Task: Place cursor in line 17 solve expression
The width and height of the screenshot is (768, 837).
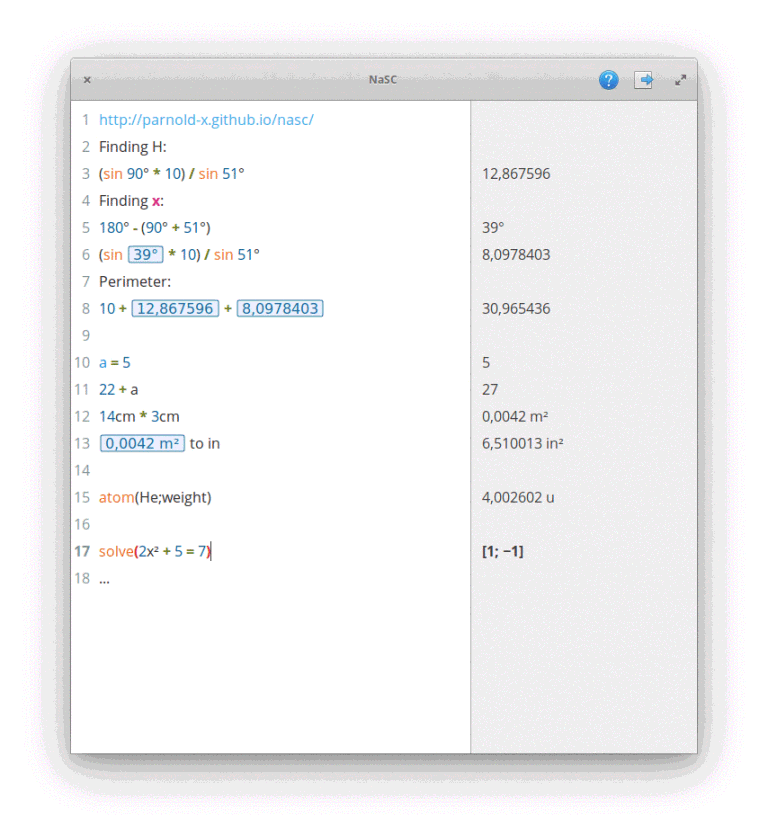Action: click(155, 552)
